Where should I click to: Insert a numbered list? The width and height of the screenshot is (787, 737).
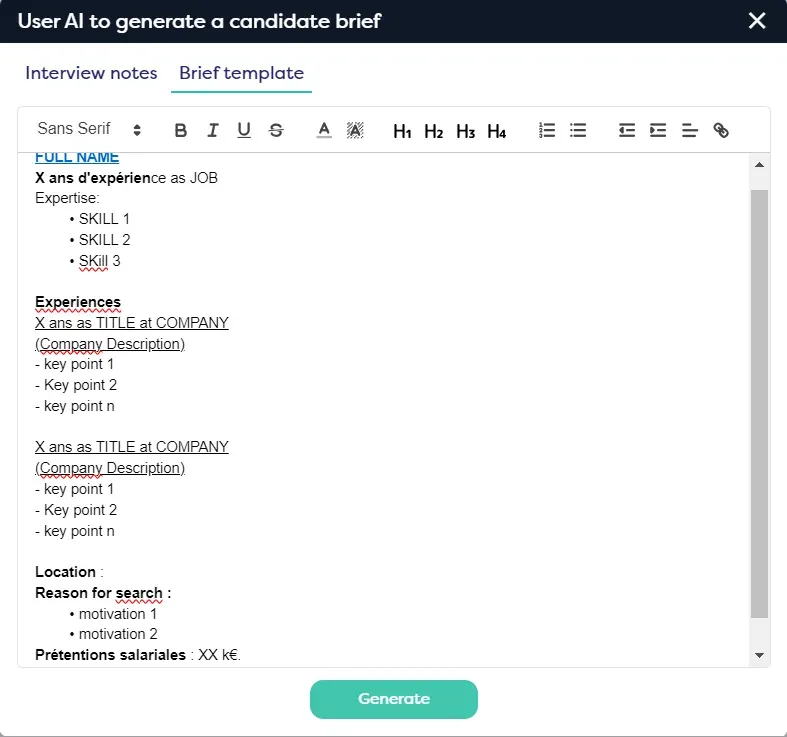(546, 130)
